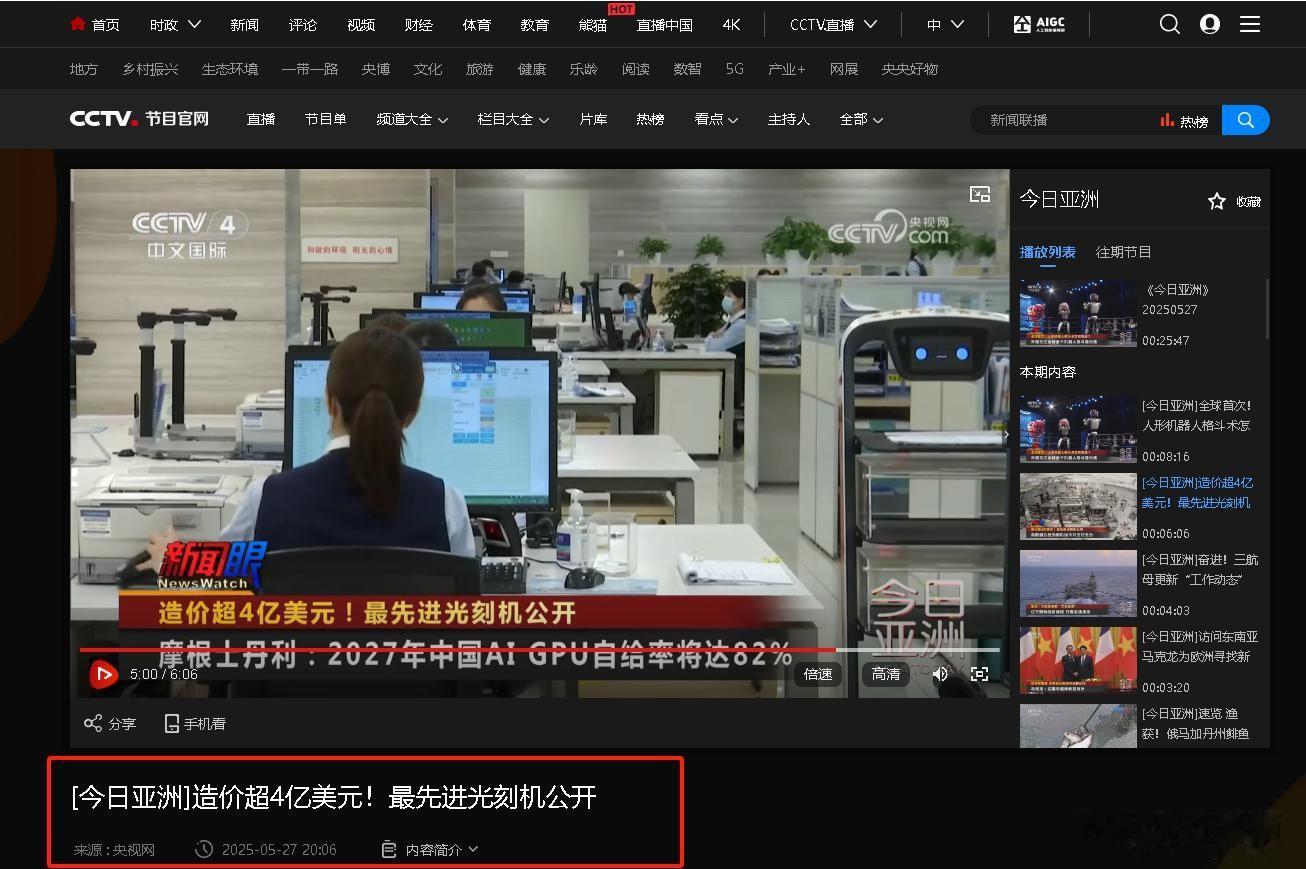Play the 访问东南亚 马克龙 clip thumbnail

coord(1078,660)
